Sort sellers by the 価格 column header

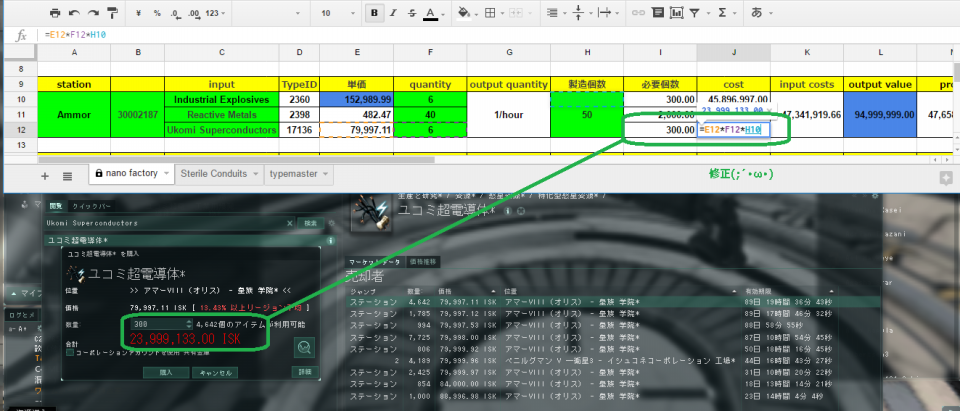tap(446, 291)
